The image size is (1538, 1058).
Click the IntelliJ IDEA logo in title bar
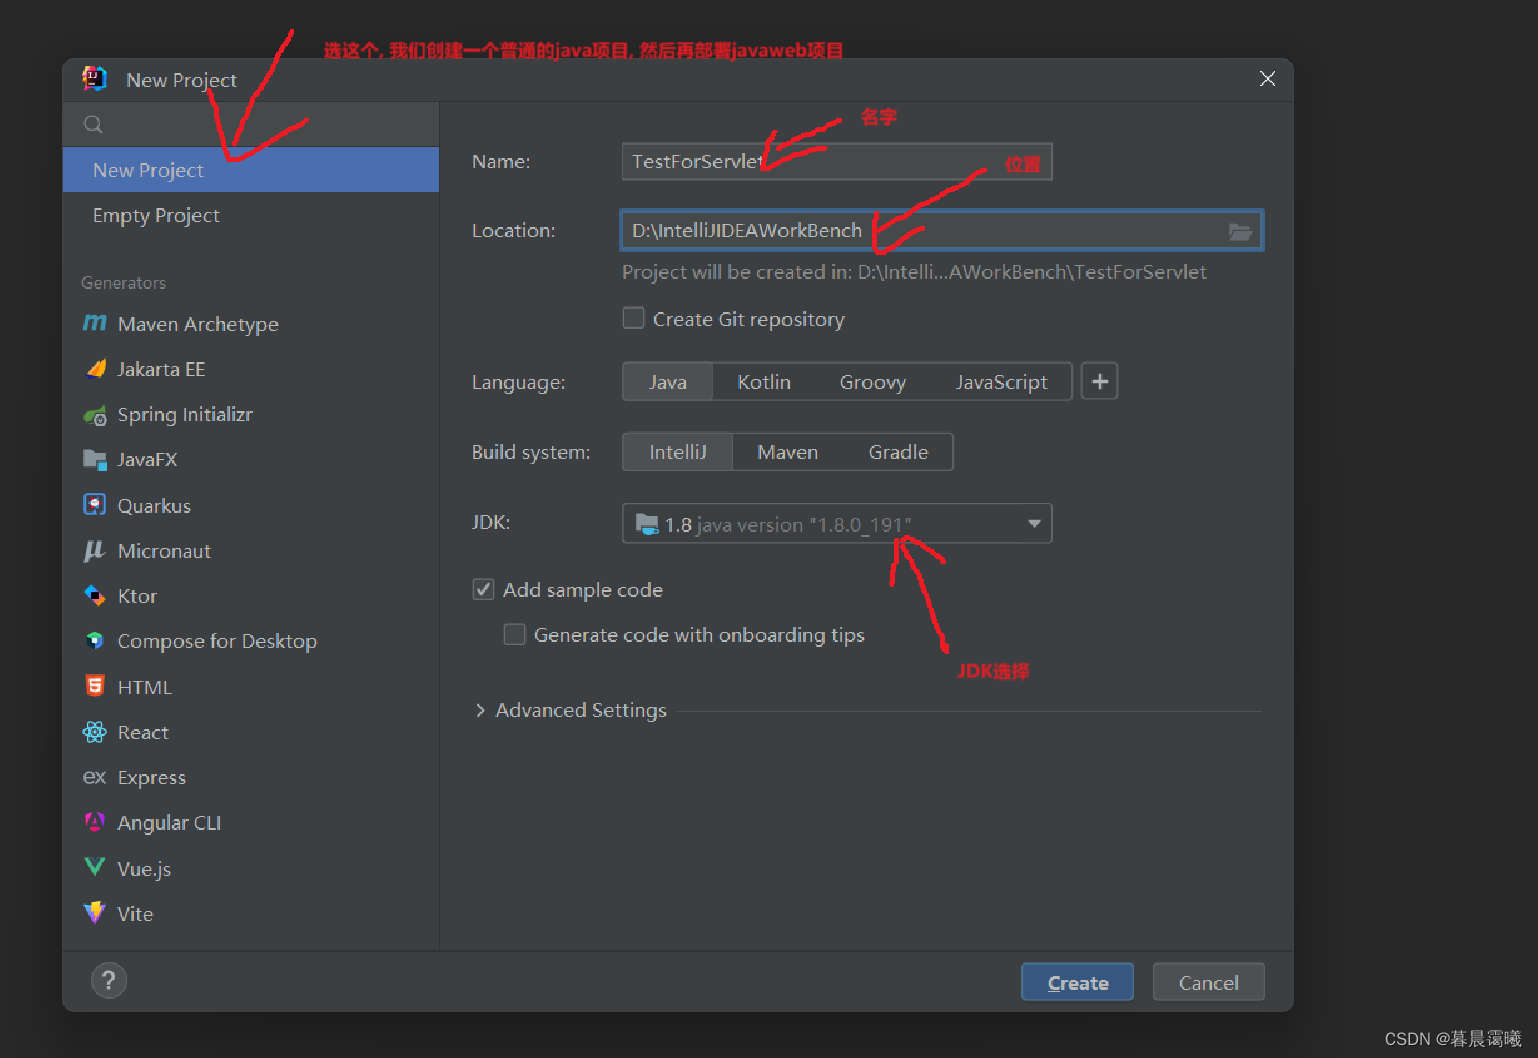[94, 79]
